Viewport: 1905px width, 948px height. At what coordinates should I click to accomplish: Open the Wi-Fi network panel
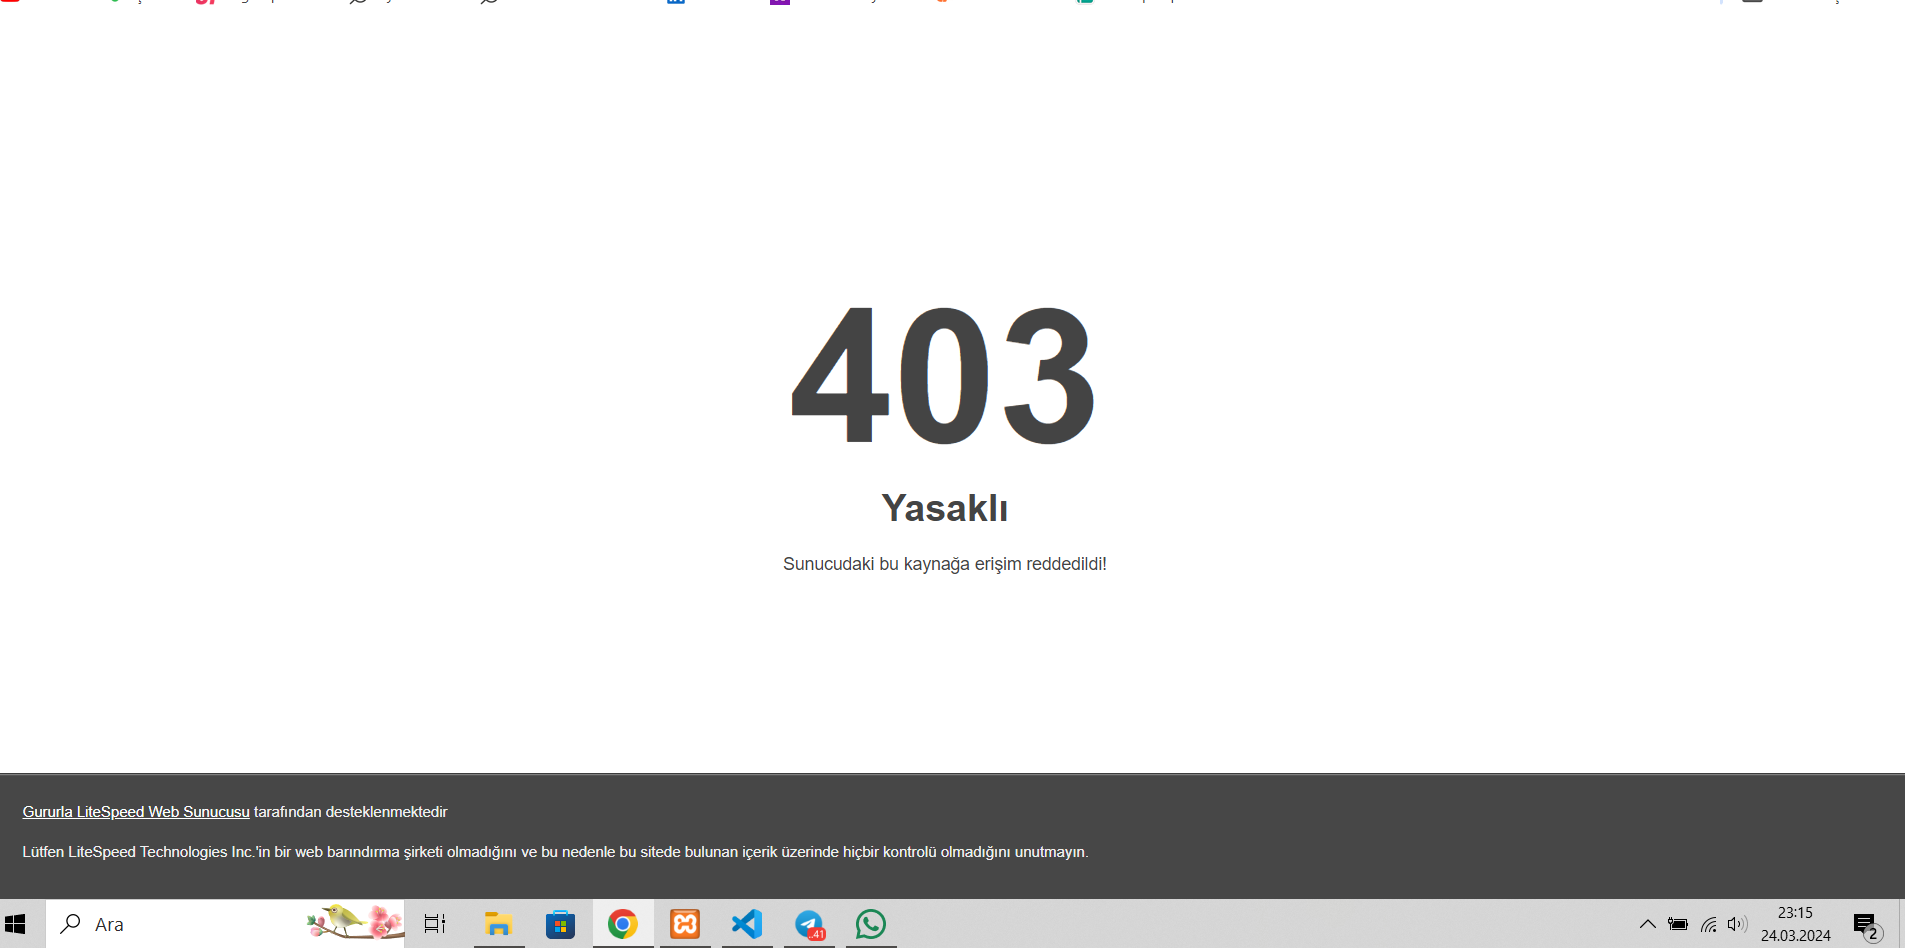(x=1709, y=924)
